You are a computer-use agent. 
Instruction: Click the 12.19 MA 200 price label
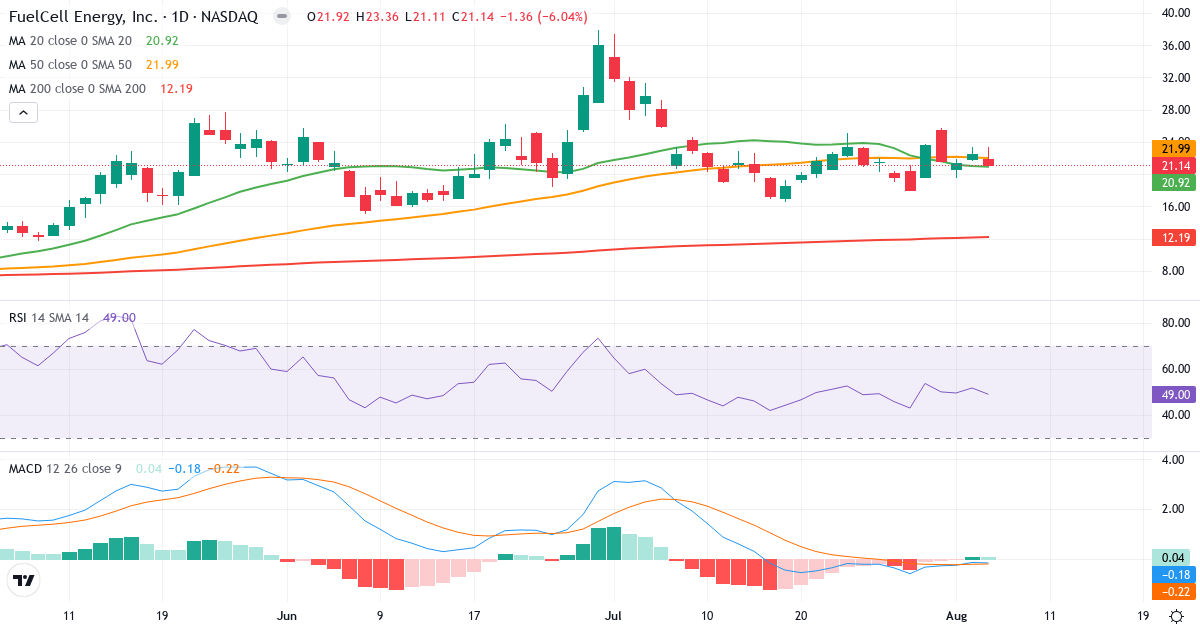[x=1174, y=238]
